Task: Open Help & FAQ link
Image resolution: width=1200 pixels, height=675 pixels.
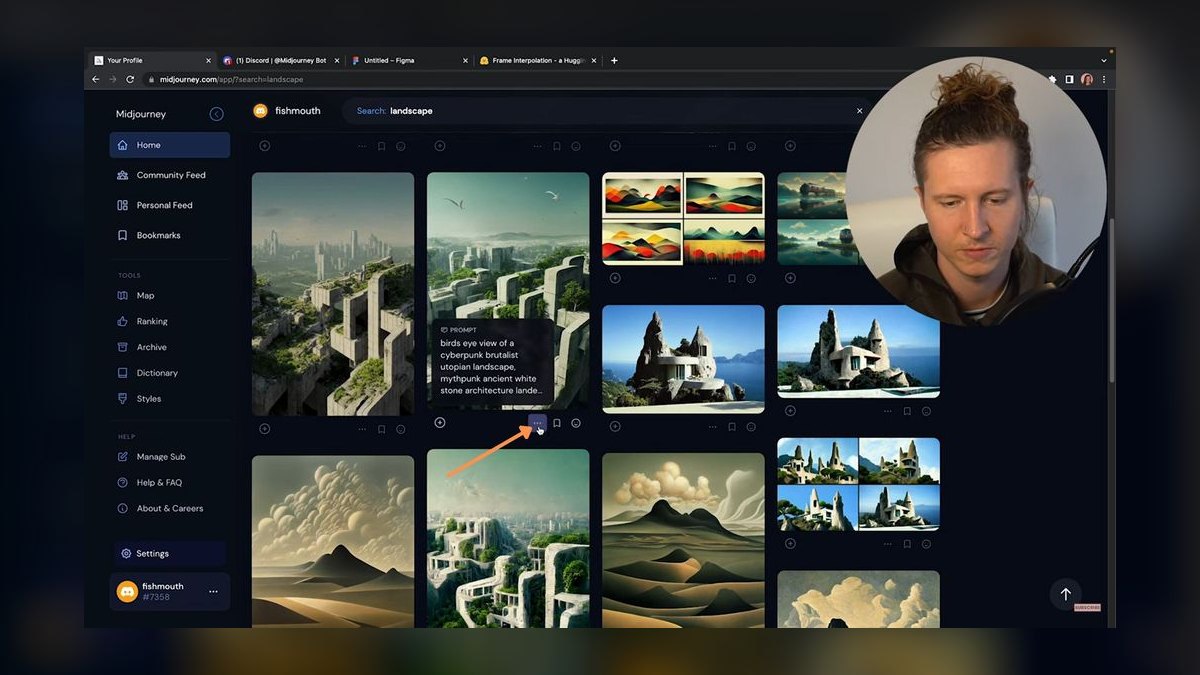Action: pos(159,483)
